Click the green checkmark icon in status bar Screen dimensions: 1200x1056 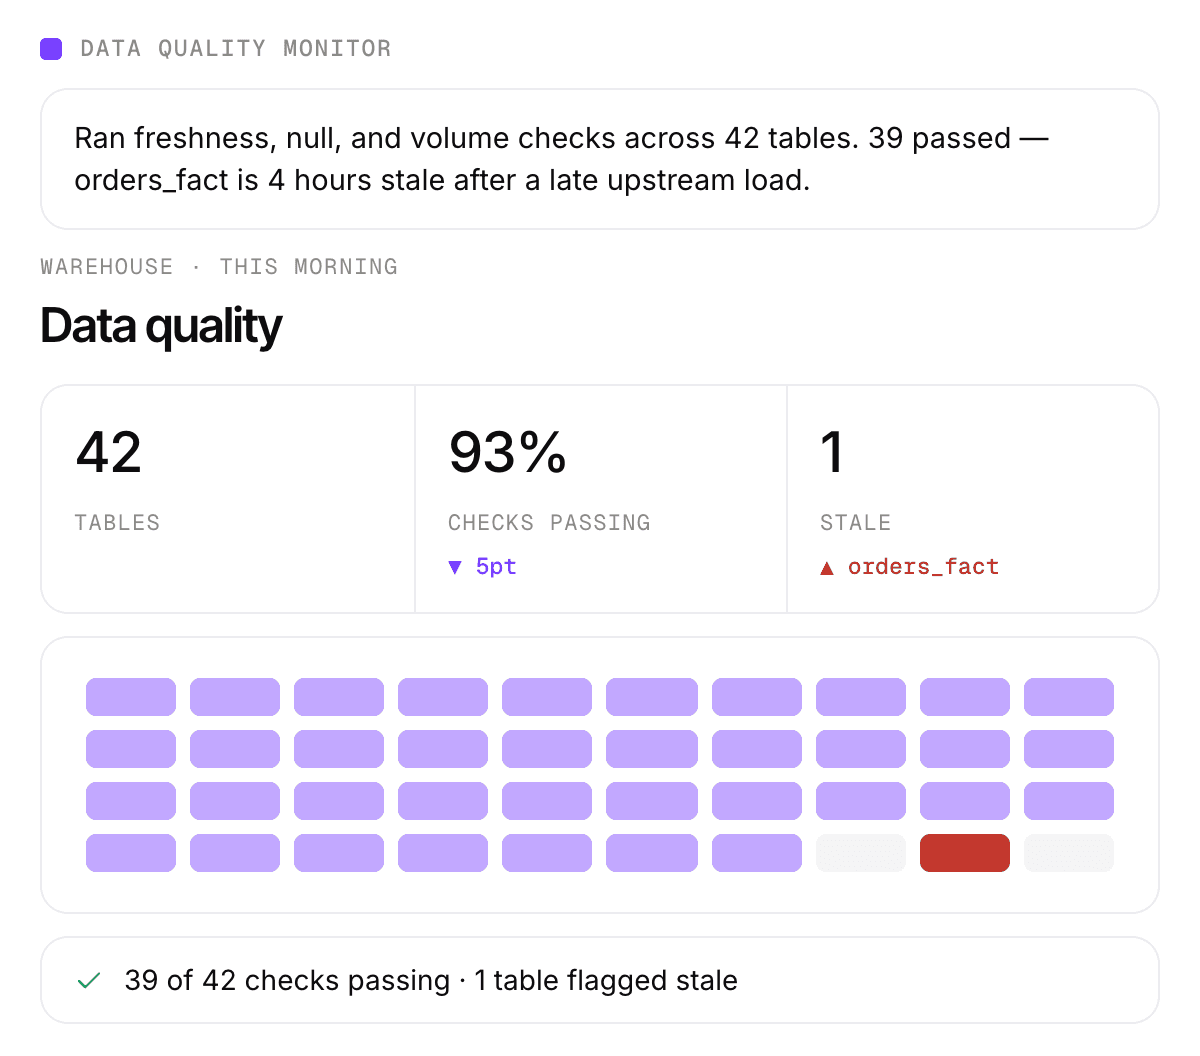89,981
